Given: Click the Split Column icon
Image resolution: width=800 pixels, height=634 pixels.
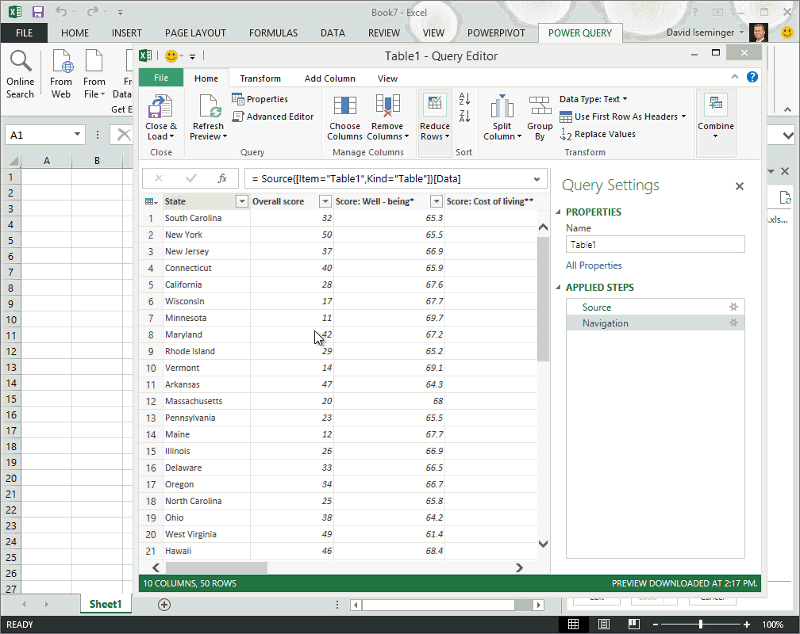Looking at the screenshot, I should point(502,106).
